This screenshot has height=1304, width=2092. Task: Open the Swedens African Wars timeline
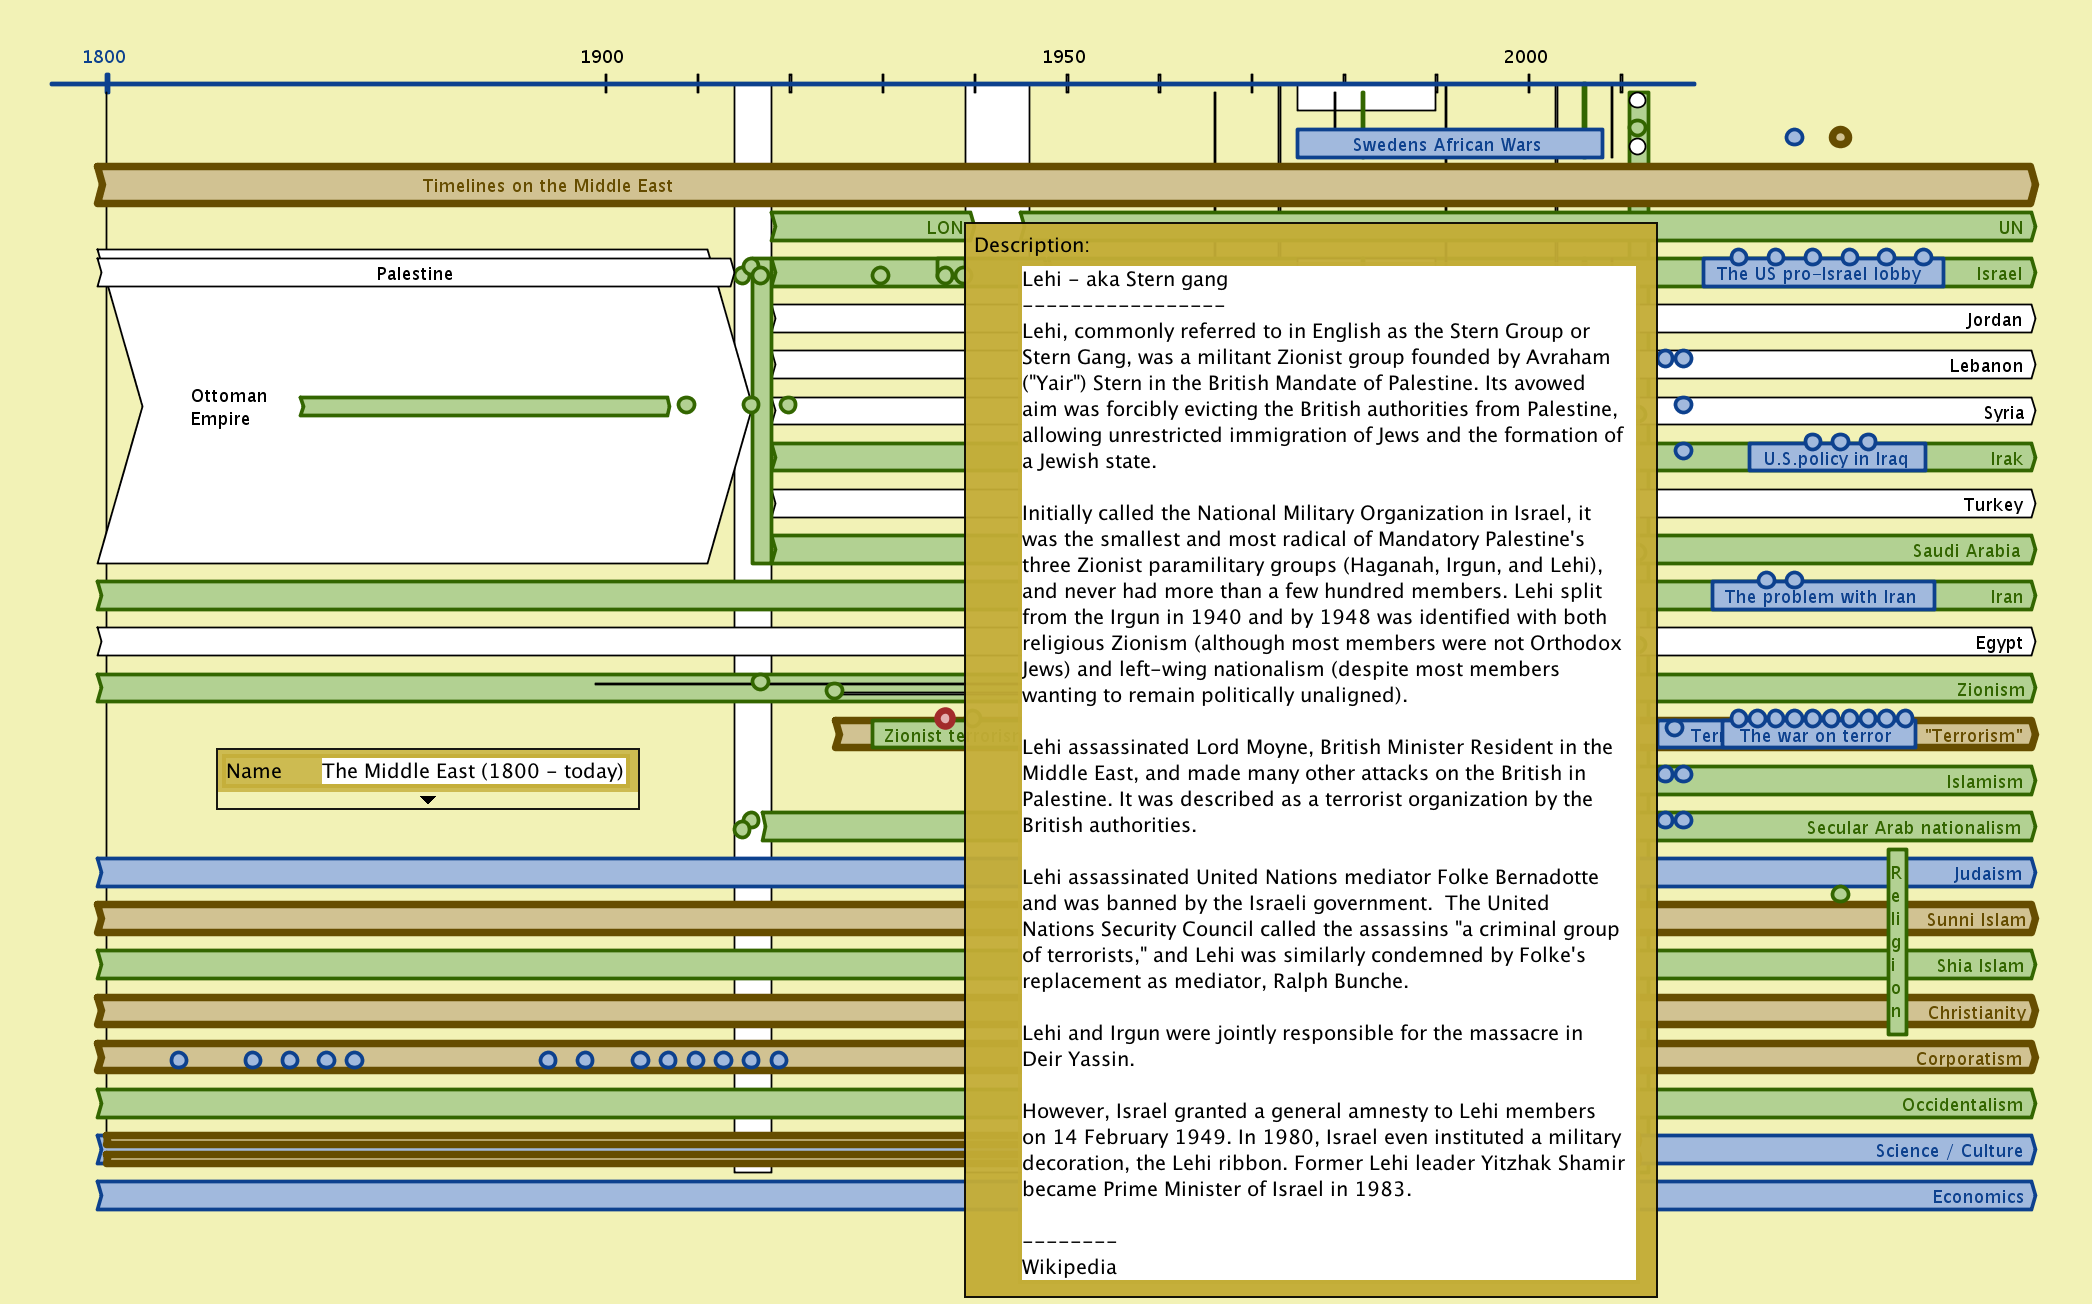[x=1447, y=144]
